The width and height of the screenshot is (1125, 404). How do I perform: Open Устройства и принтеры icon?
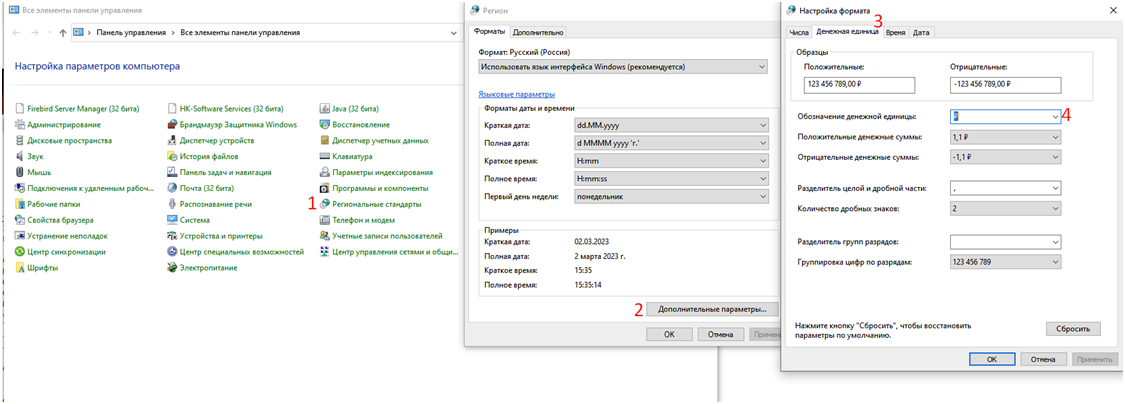point(172,236)
